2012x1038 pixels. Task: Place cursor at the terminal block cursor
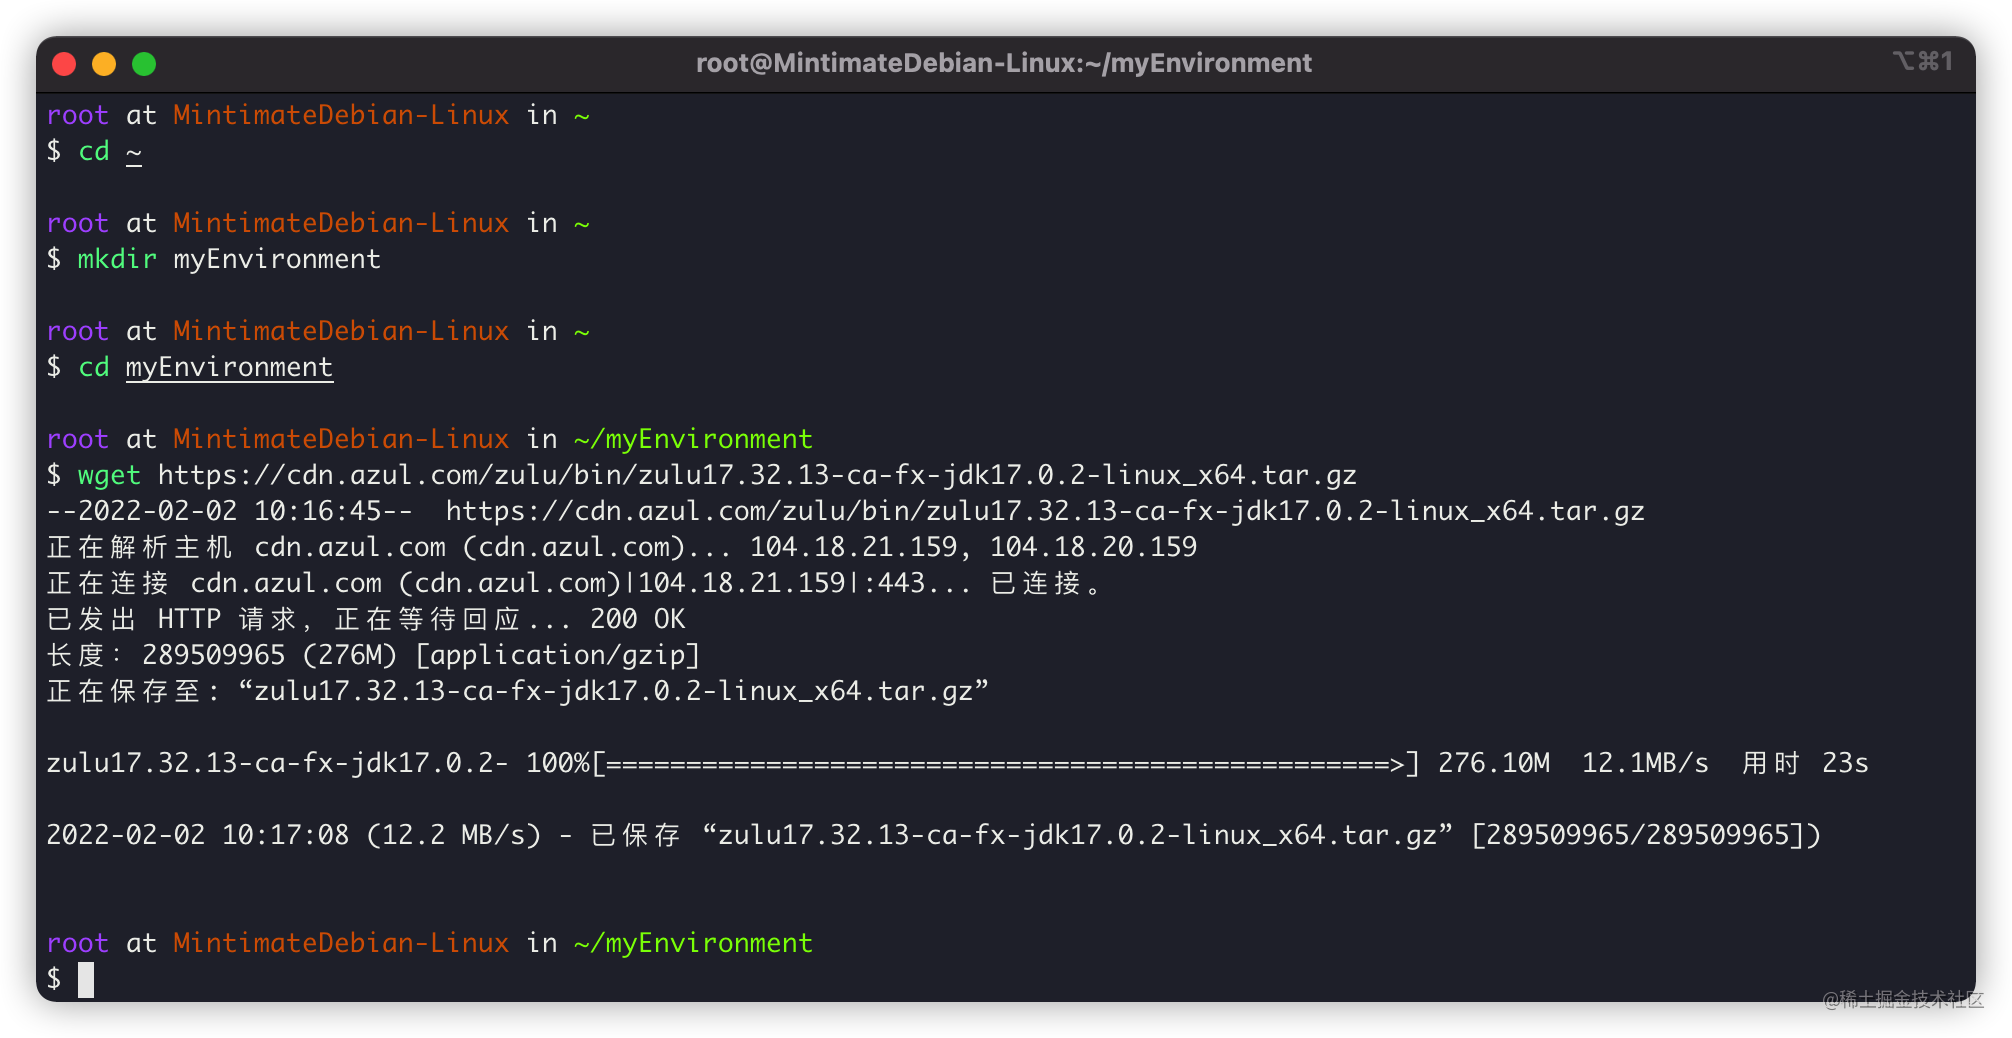(x=87, y=980)
